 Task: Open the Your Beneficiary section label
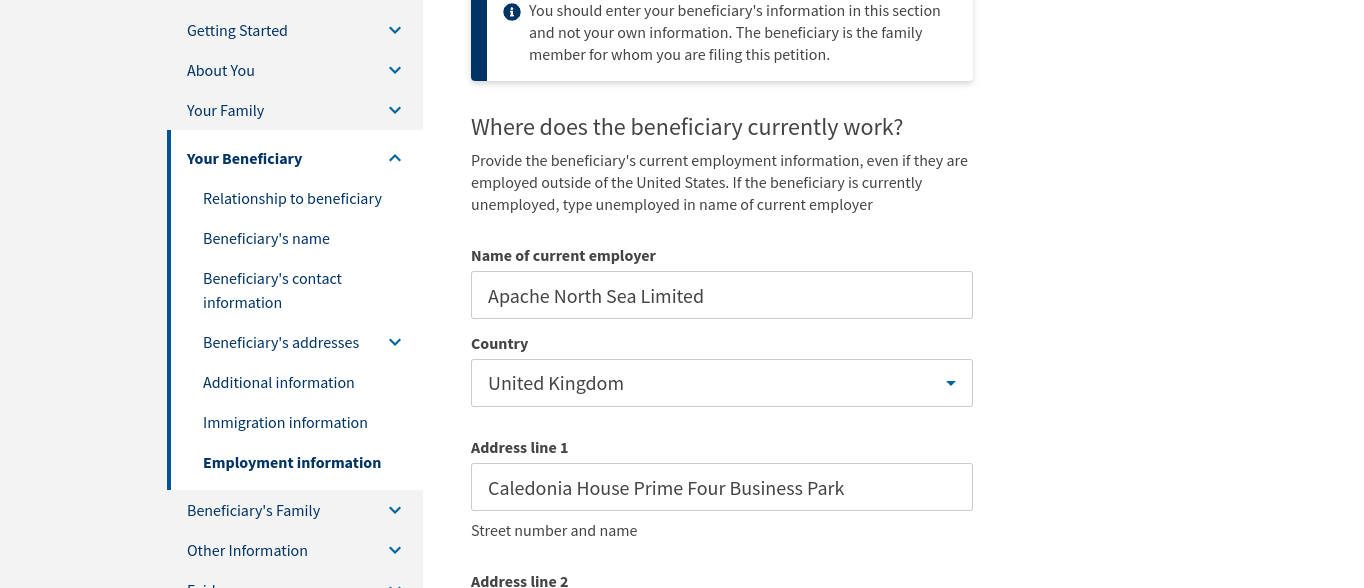244,159
